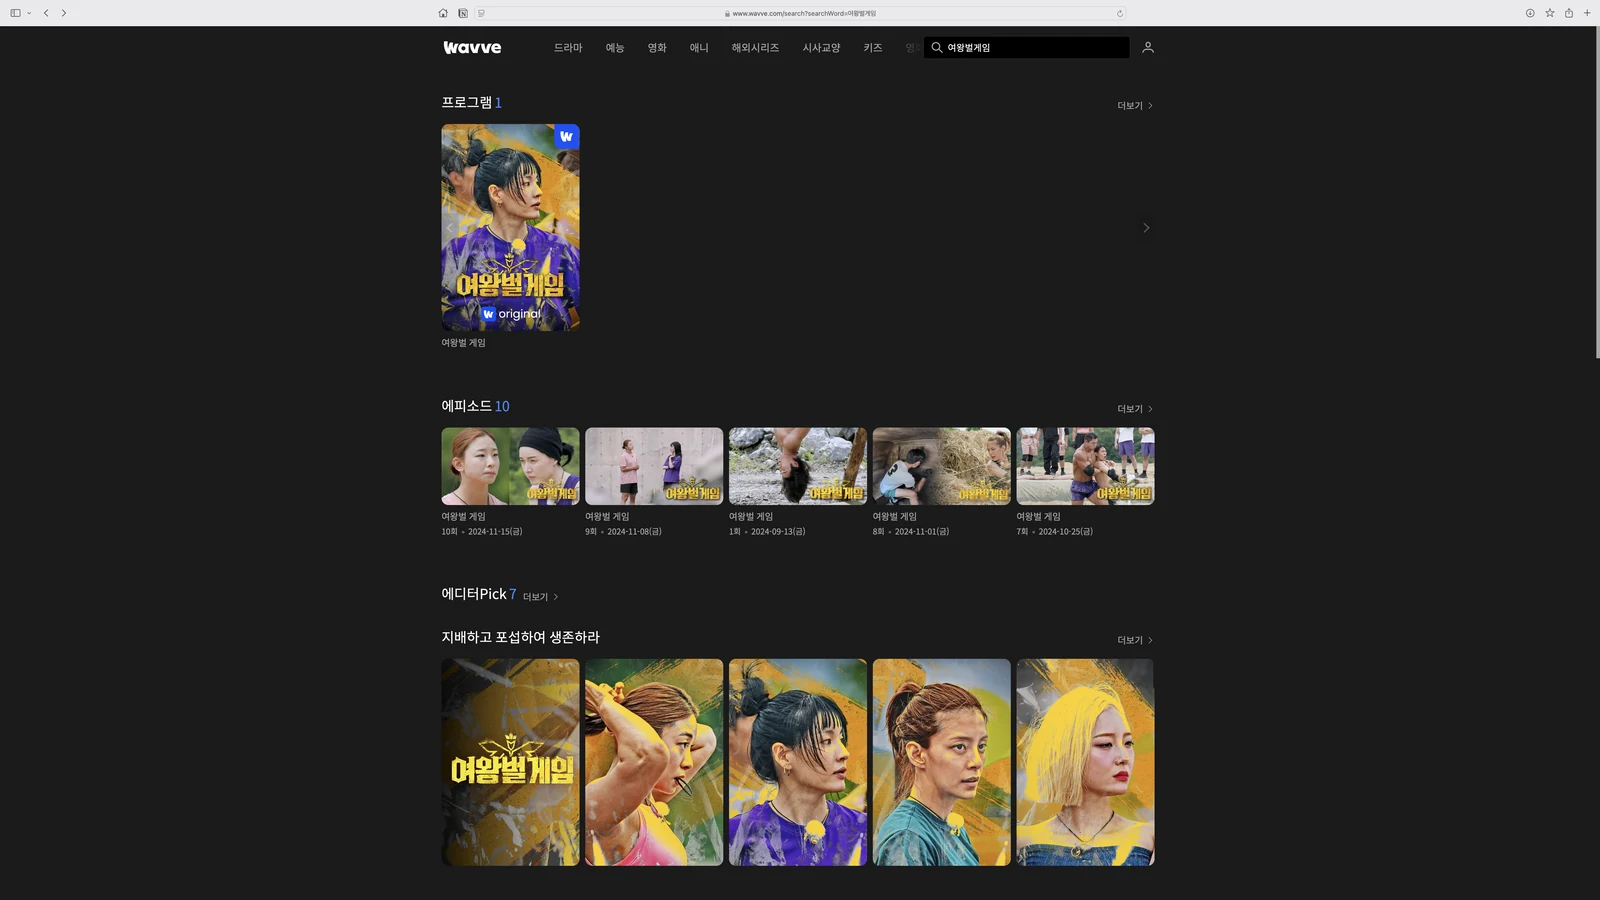This screenshot has width=1600, height=900.
Task: Toggle the browser sidebar panel icon
Action: point(15,13)
